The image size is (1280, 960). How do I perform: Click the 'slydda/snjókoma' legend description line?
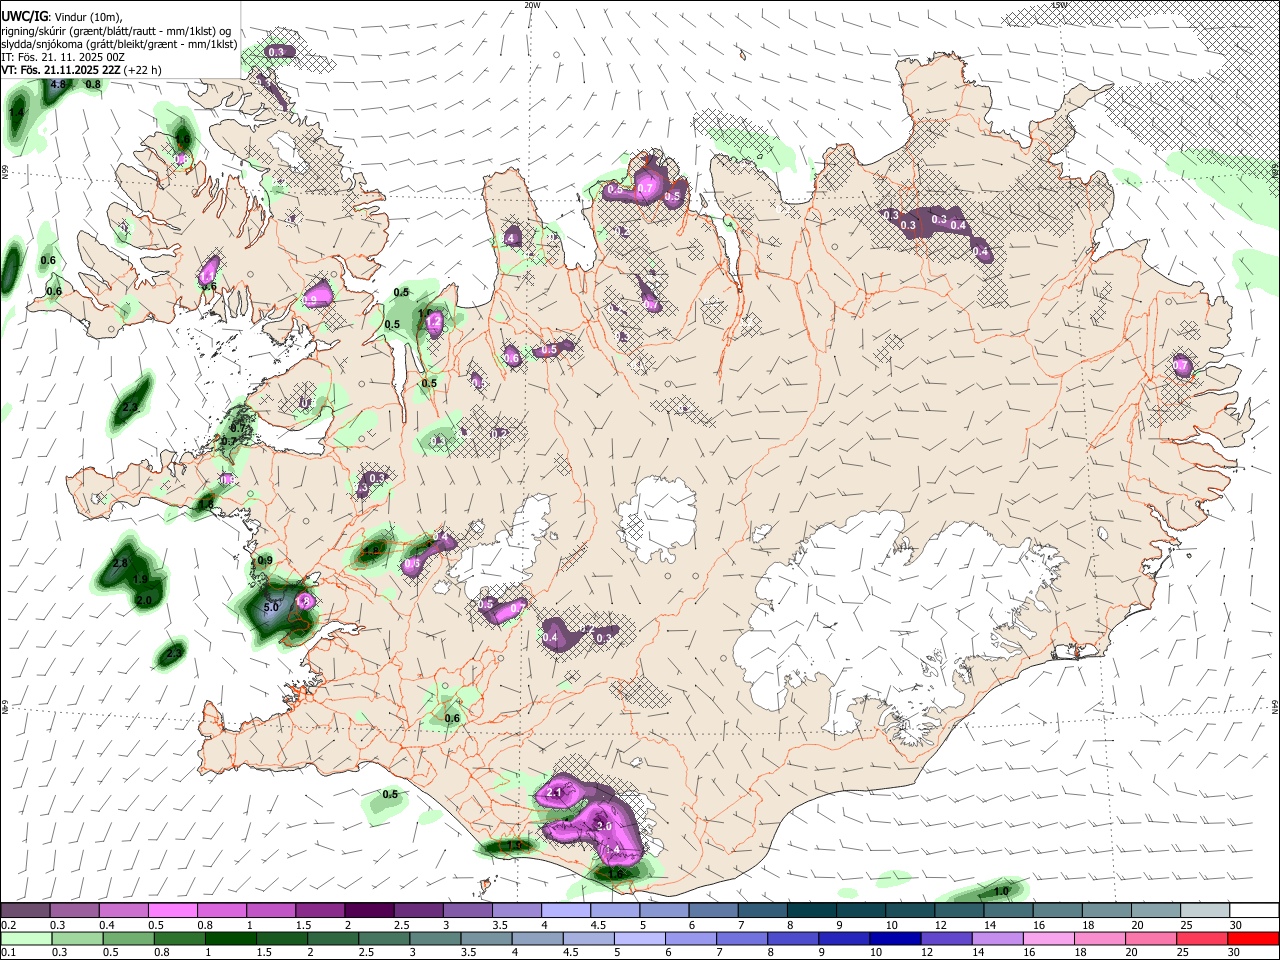point(119,44)
